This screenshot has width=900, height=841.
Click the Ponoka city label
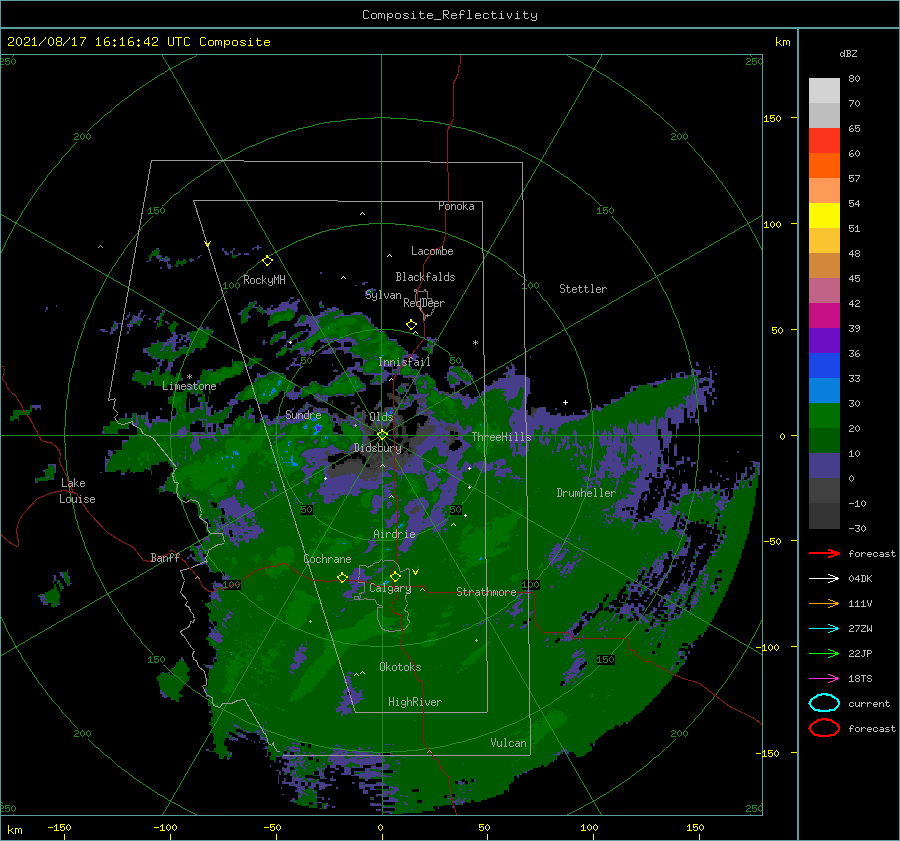[456, 206]
